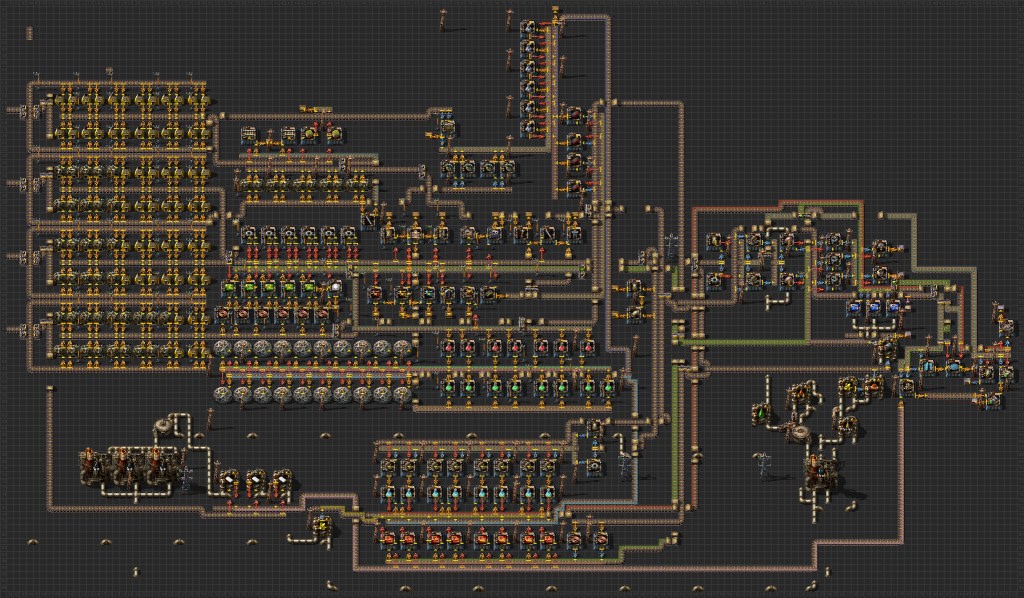
Task: Click the white-item assembler ending the green circuit row
Action: [x=336, y=287]
